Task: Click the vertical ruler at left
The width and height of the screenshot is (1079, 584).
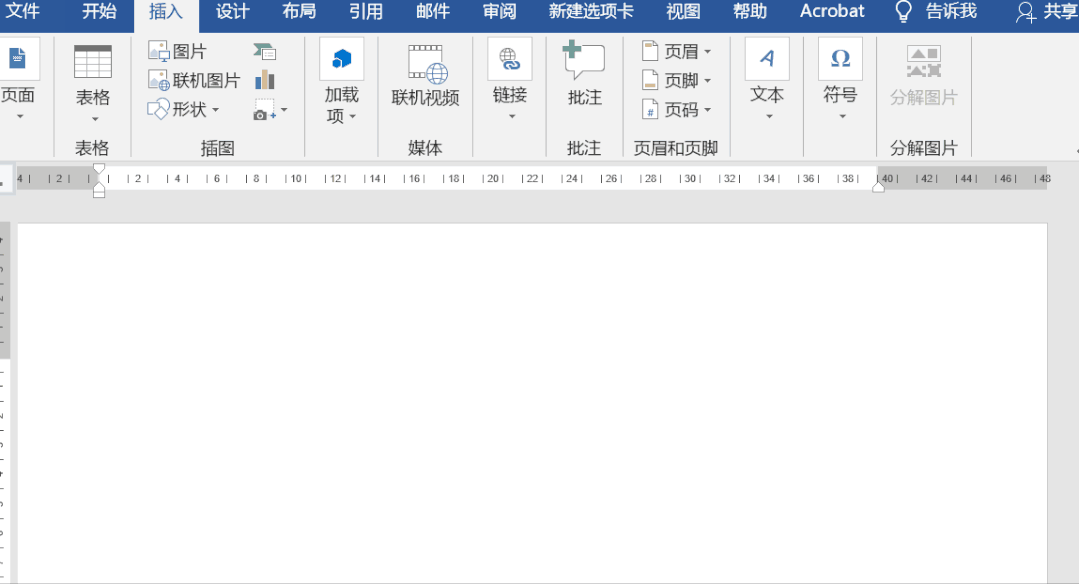Action: coord(4,402)
